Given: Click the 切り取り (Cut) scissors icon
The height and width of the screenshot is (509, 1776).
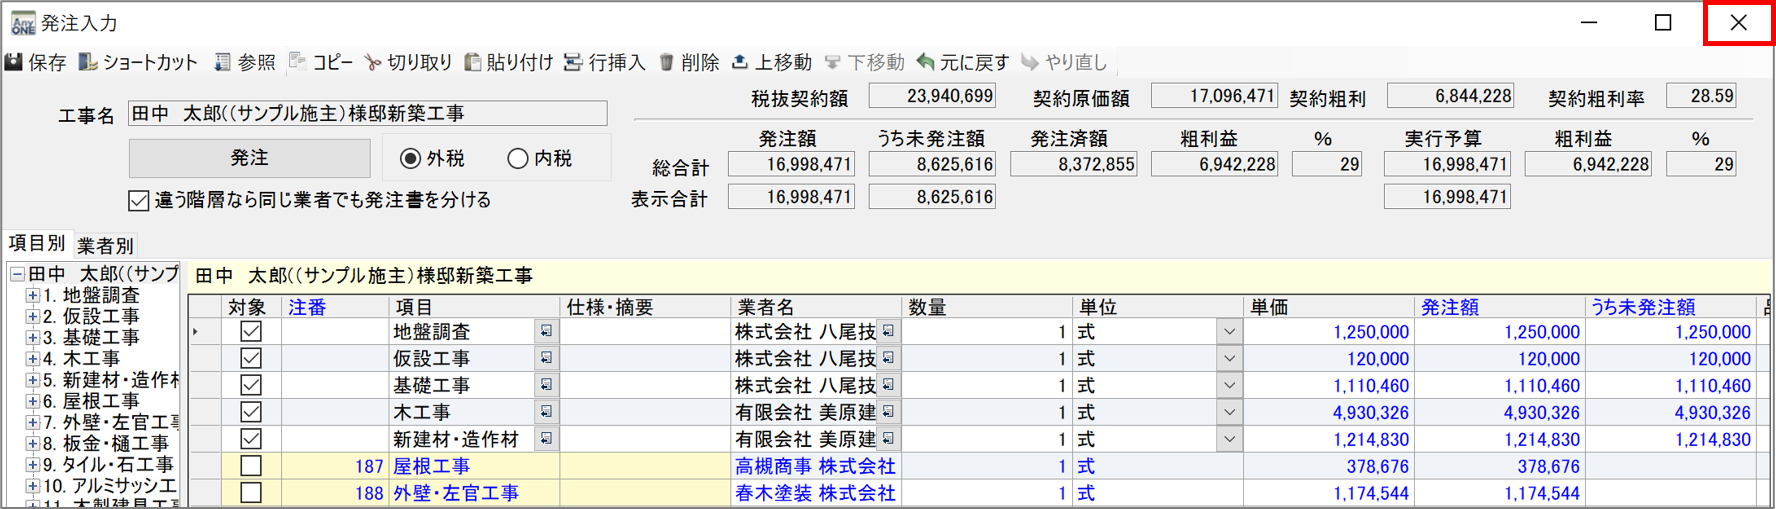Looking at the screenshot, I should click(x=373, y=62).
